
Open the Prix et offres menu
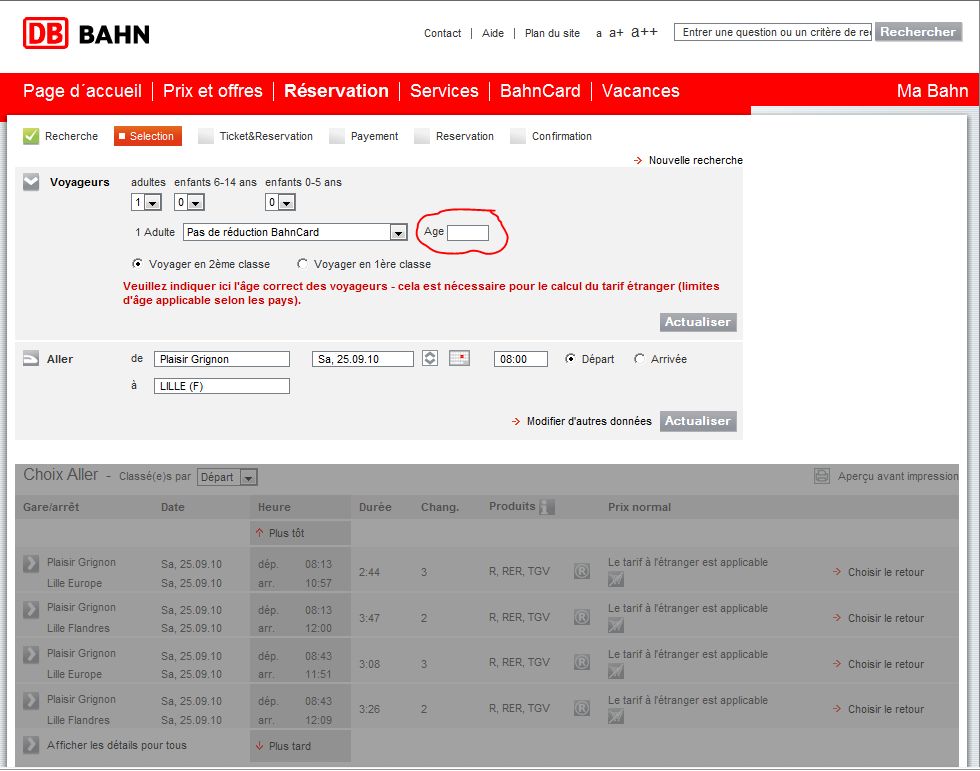coord(212,91)
